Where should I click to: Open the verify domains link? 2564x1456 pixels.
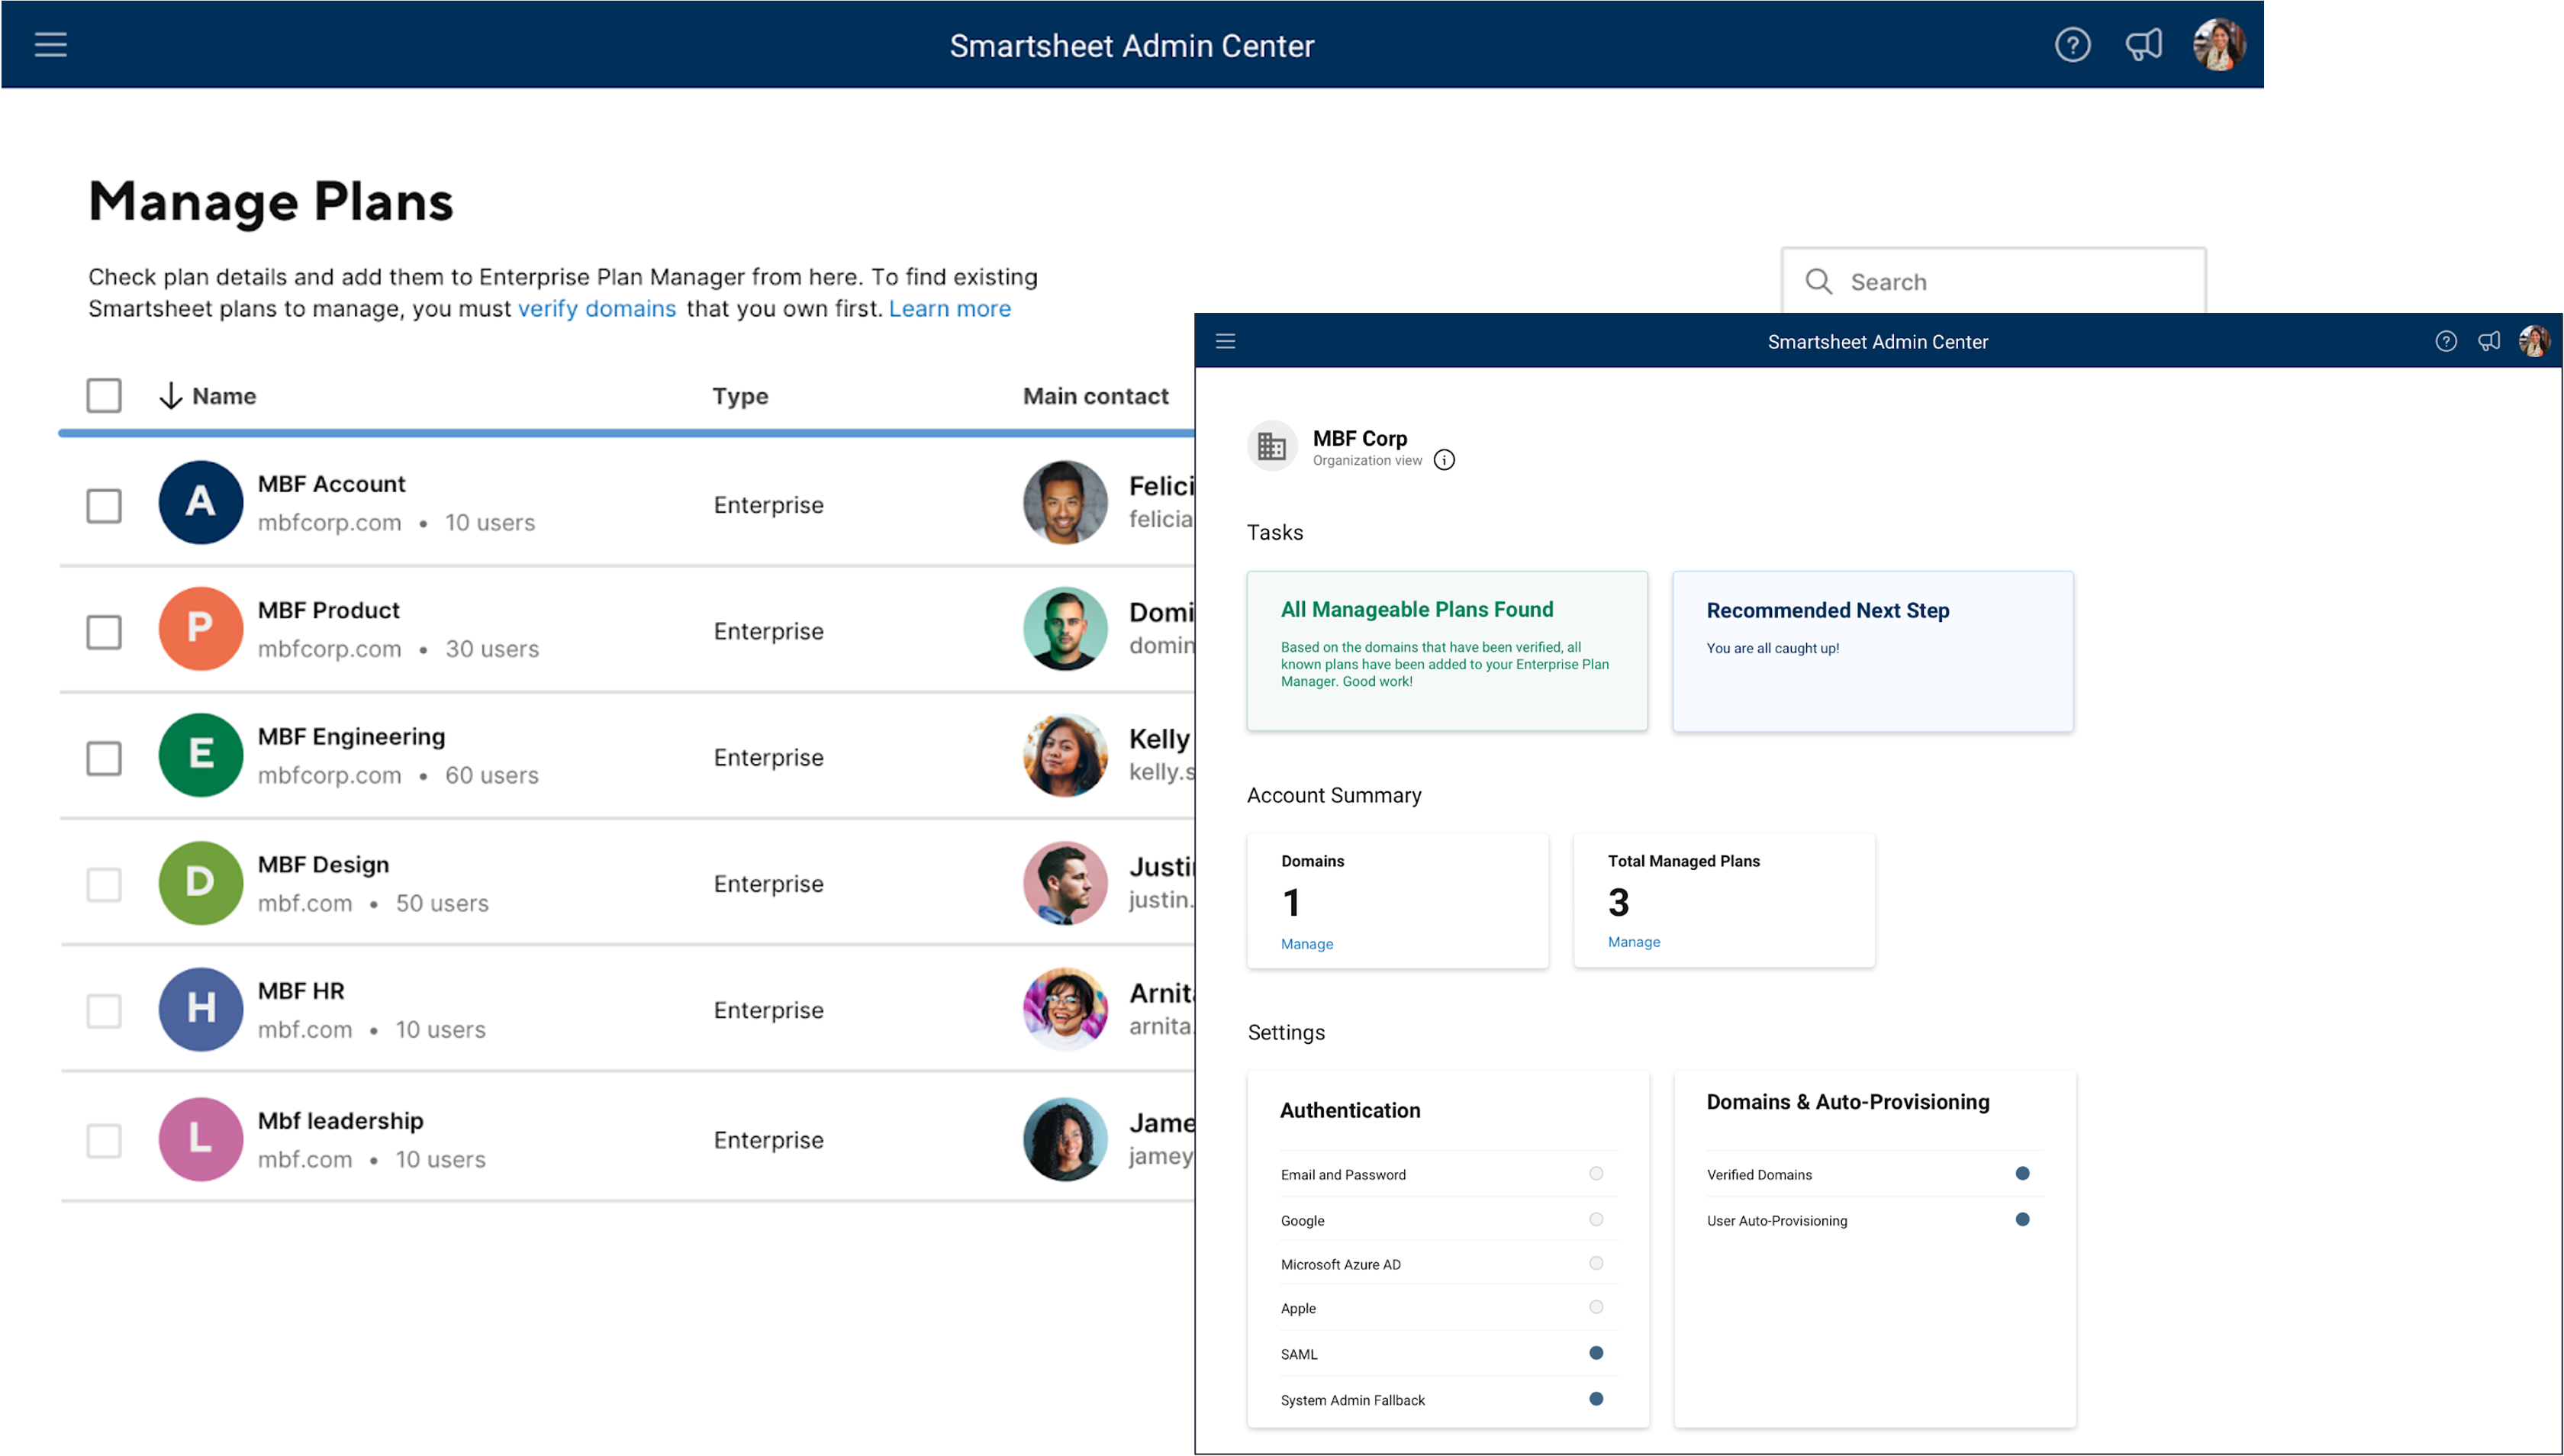tap(597, 309)
